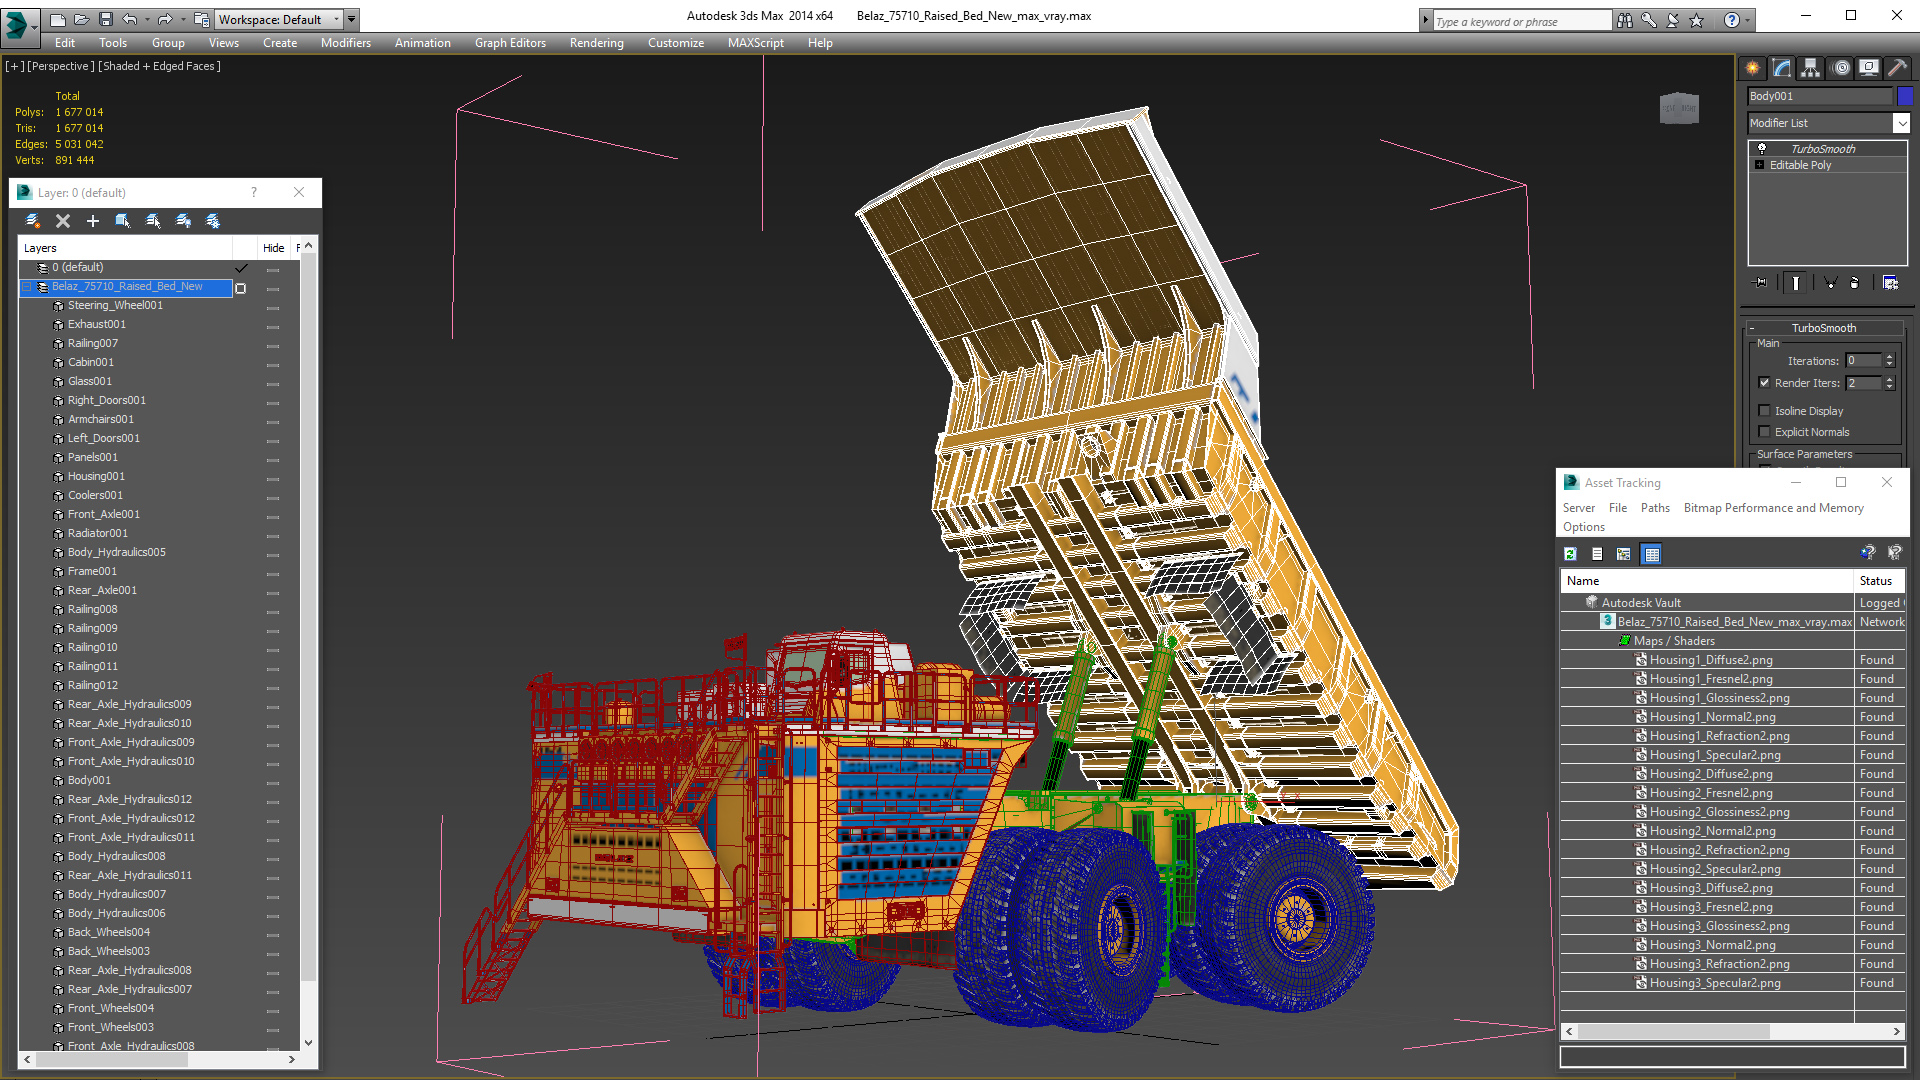Viewport: 1920px width, 1080px height.
Task: Open the viewport [+] general menu
Action: [x=14, y=66]
